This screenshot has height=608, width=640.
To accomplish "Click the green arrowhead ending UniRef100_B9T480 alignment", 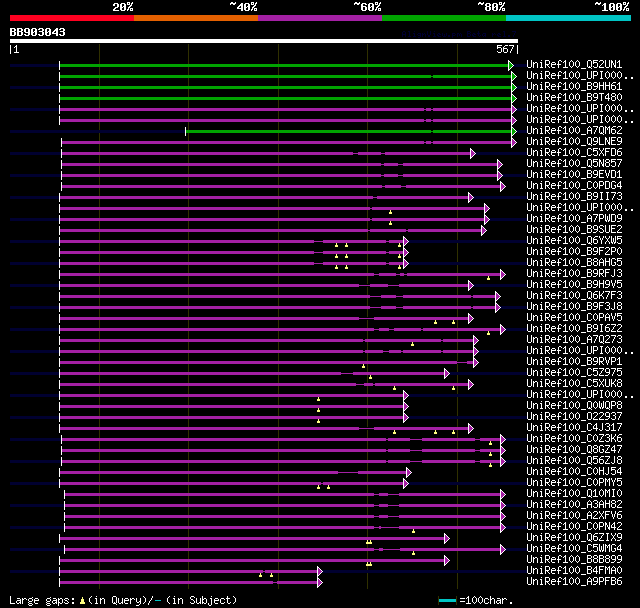I will click(x=514, y=98).
